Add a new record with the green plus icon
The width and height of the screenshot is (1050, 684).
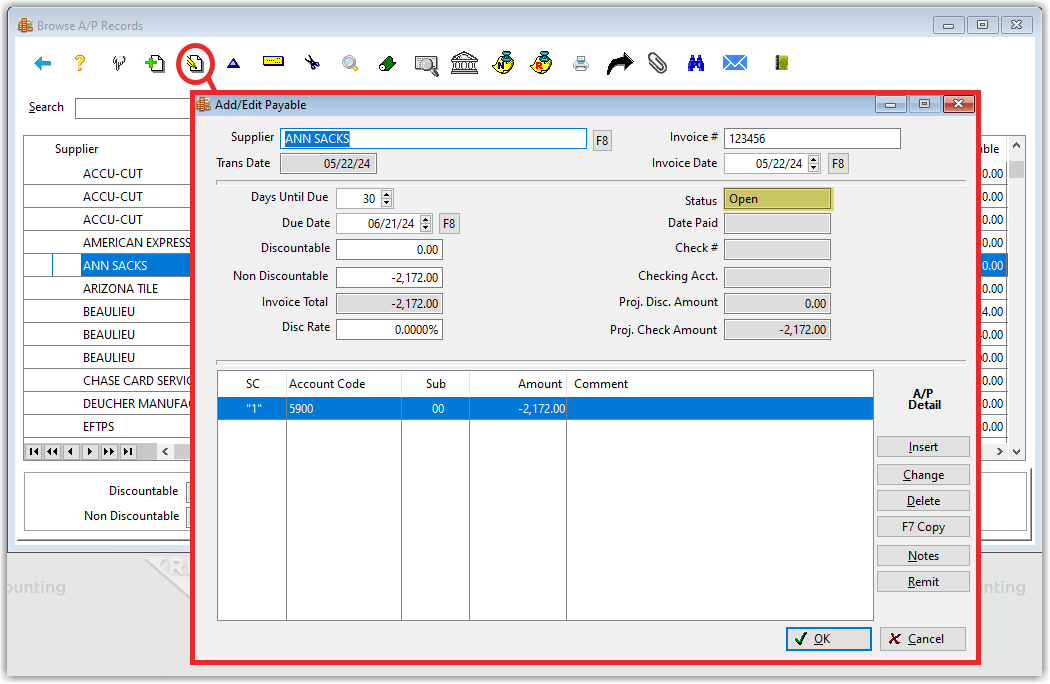155,62
